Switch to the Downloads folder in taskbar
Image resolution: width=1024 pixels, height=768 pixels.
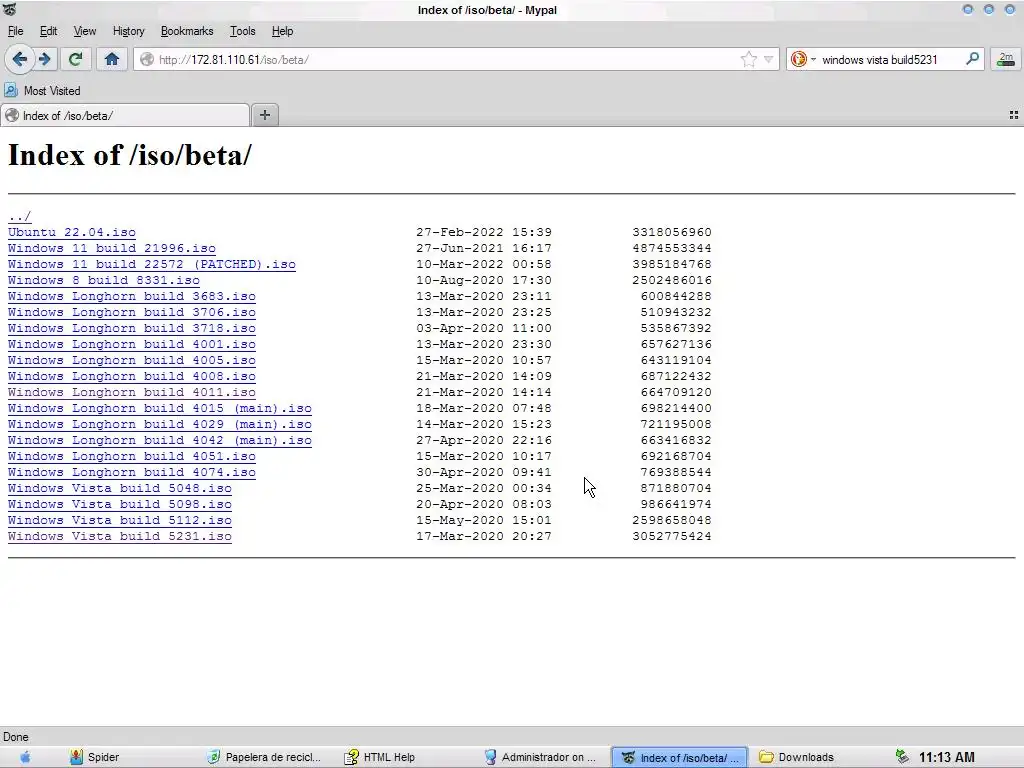point(797,757)
